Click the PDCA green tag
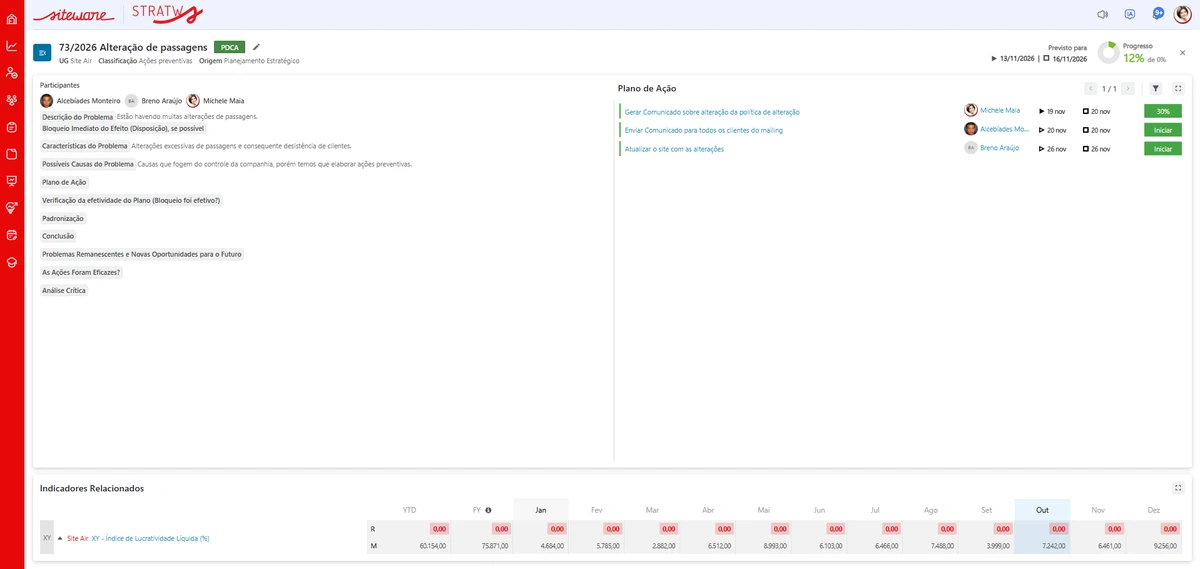Viewport: 1200px width, 569px height. 229,47
